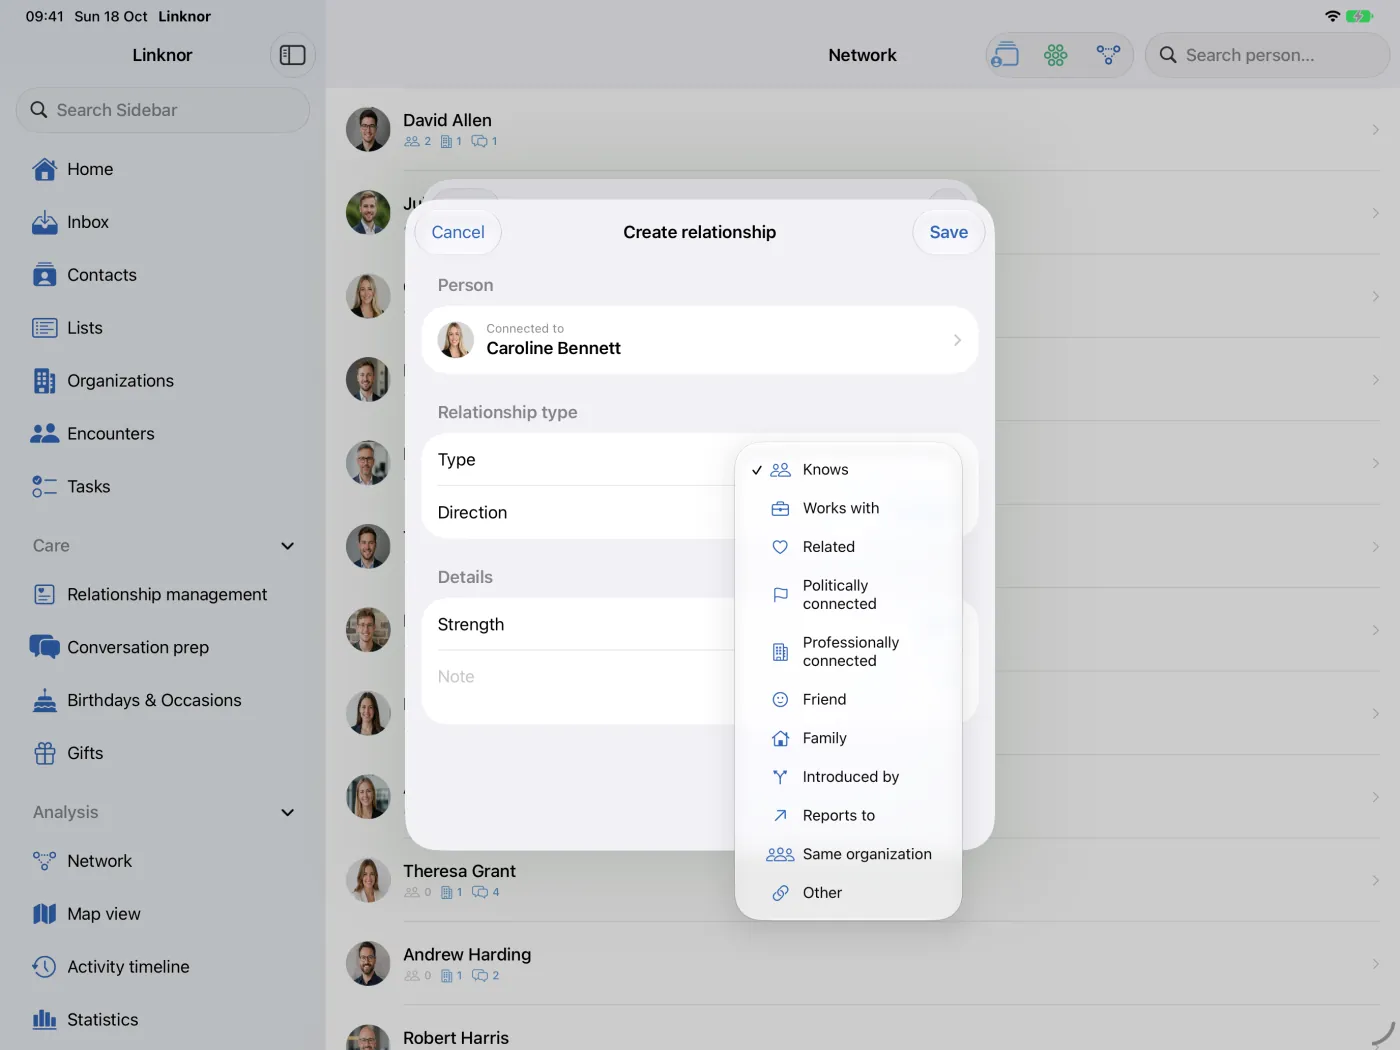
Task: Collapse the Care section
Action: 288,546
